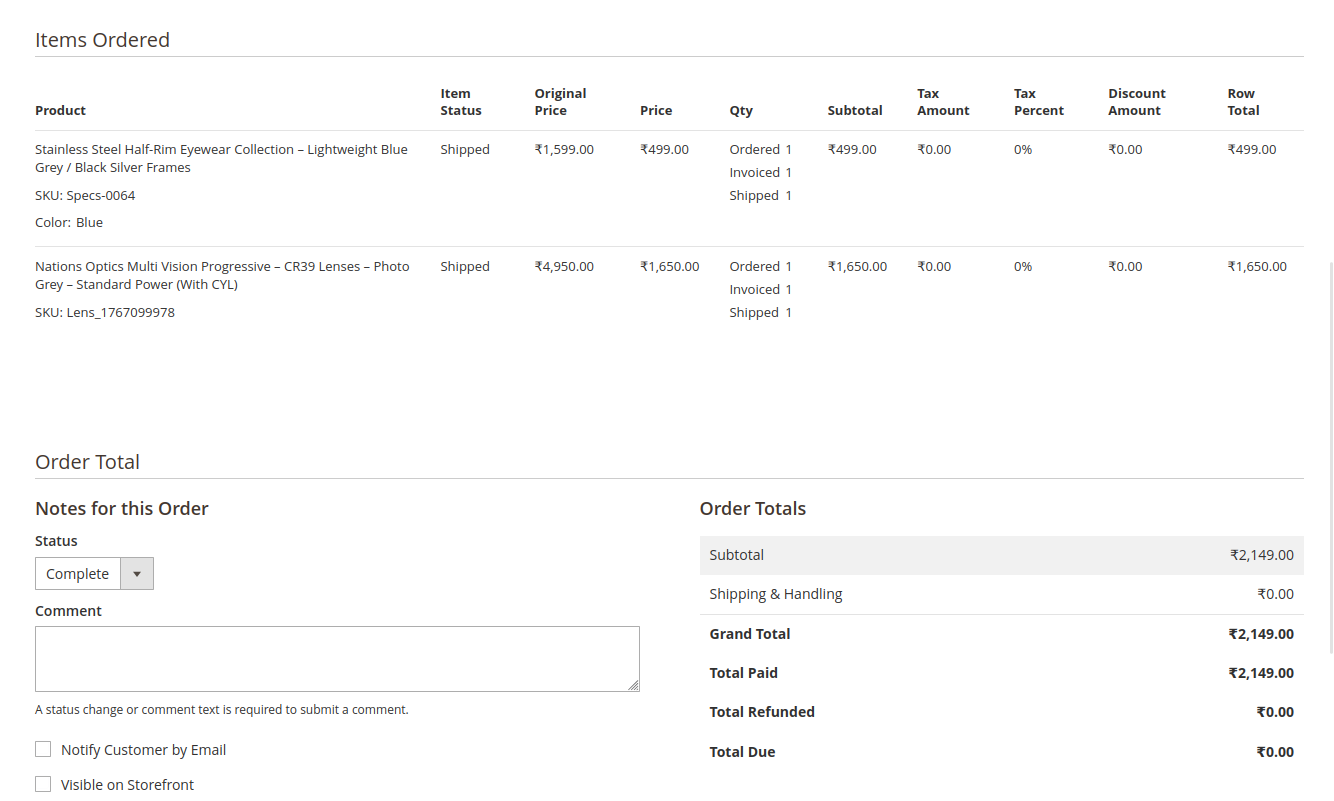The width and height of the screenshot is (1334, 801).
Task: Click the Color: Blue product option
Action: [69, 222]
